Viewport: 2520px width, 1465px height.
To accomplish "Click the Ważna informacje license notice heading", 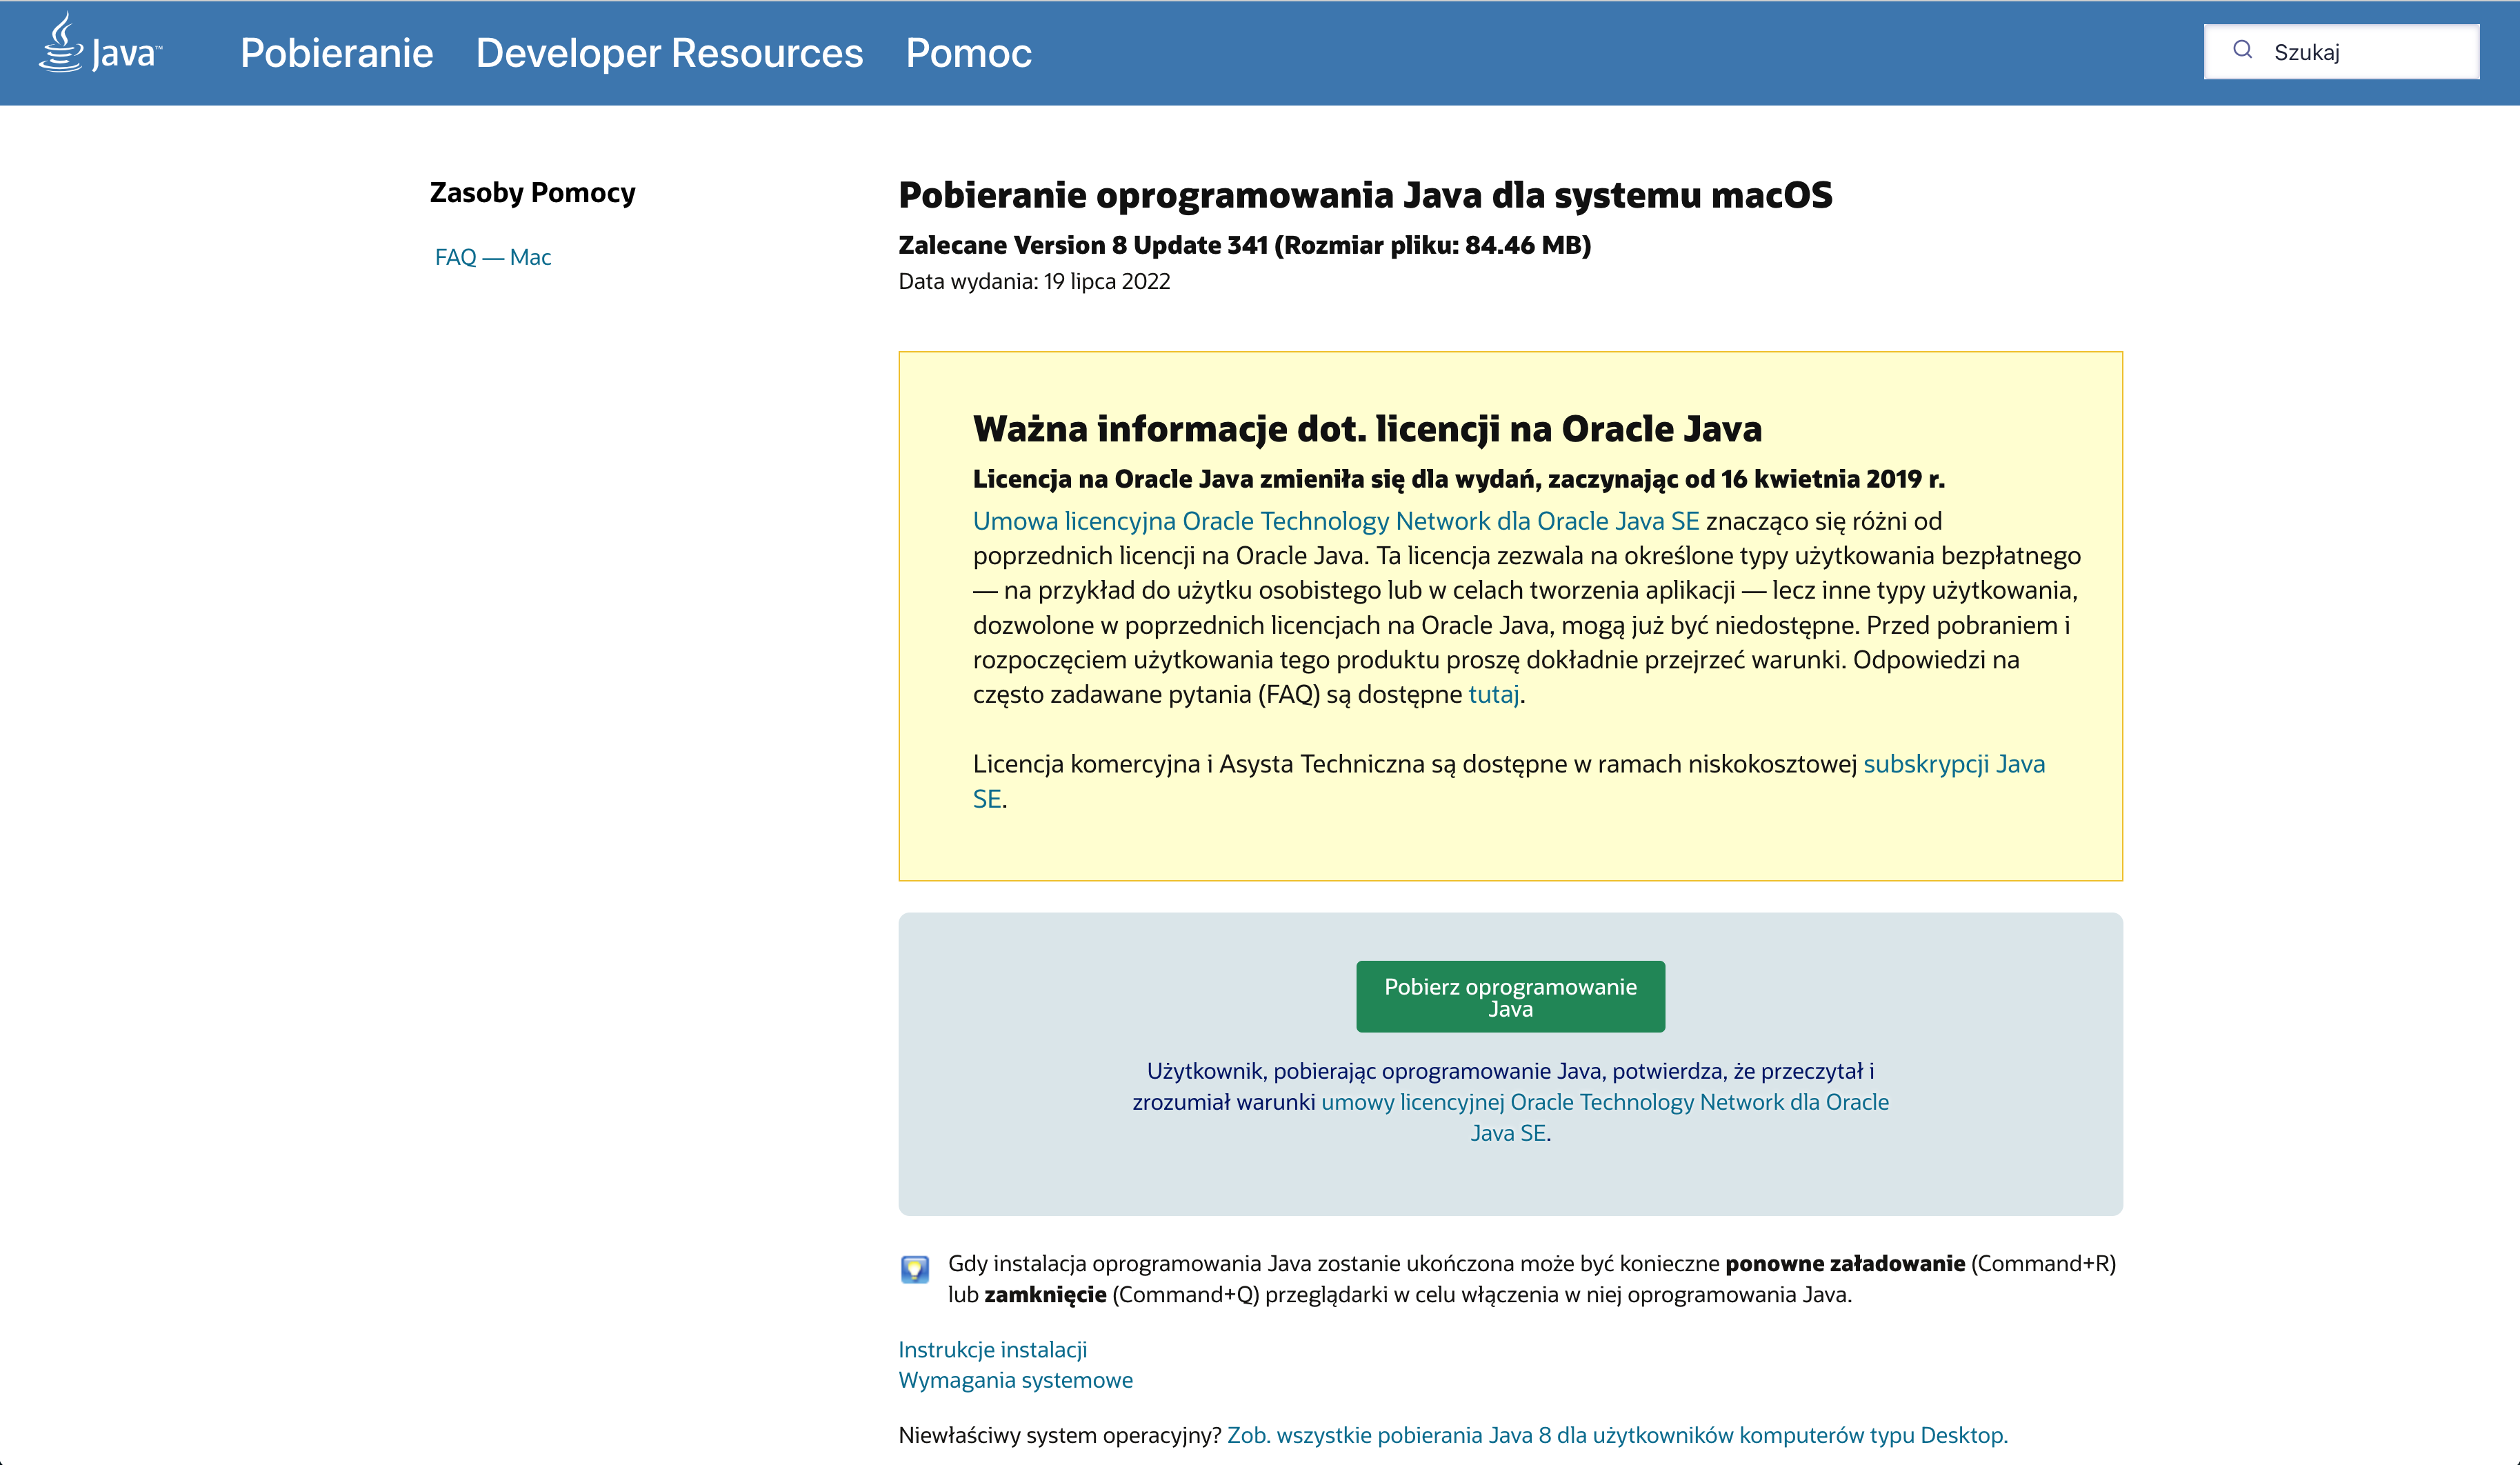I will point(1366,429).
